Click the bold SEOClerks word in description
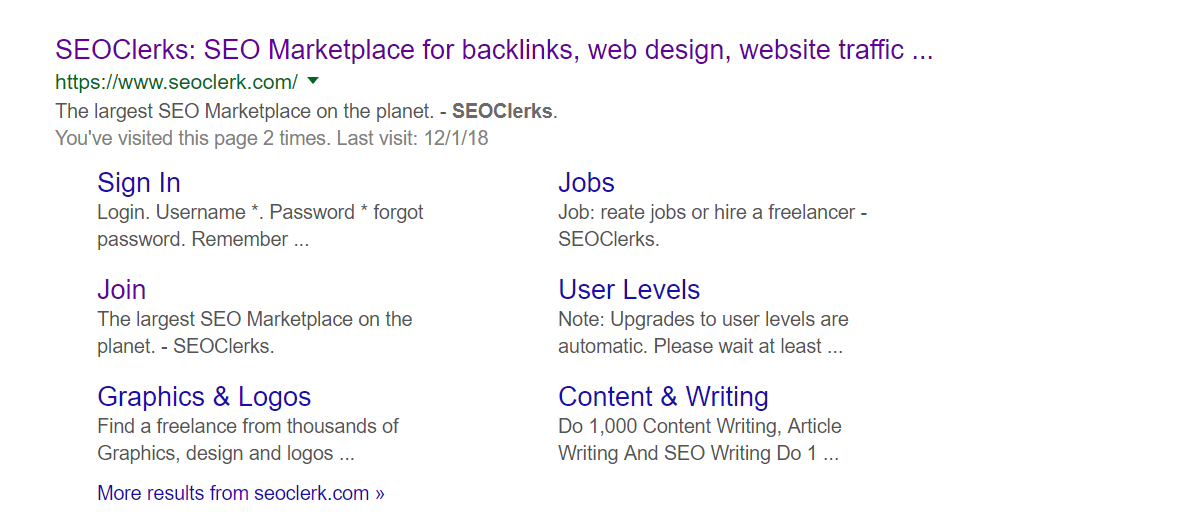 pos(502,111)
